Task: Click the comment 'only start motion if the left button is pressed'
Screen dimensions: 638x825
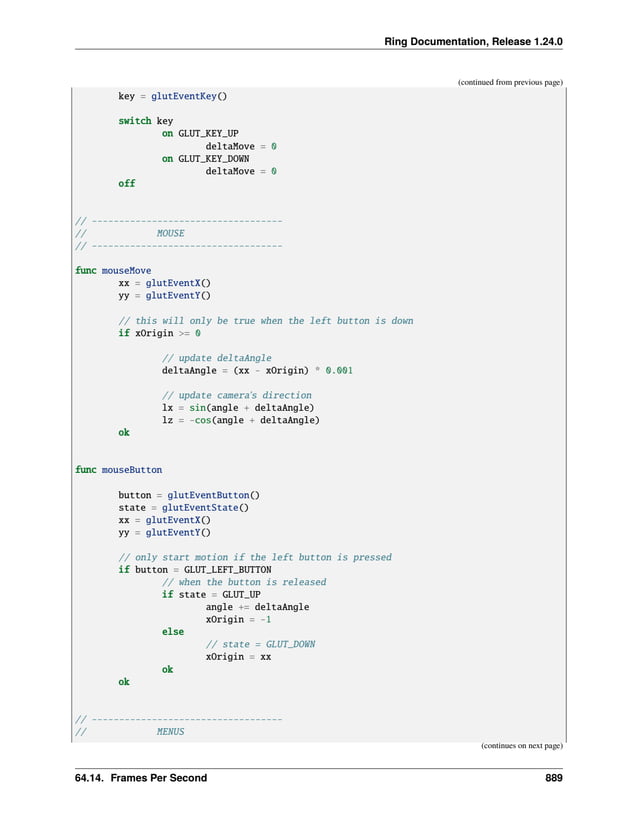Action: (x=255, y=557)
